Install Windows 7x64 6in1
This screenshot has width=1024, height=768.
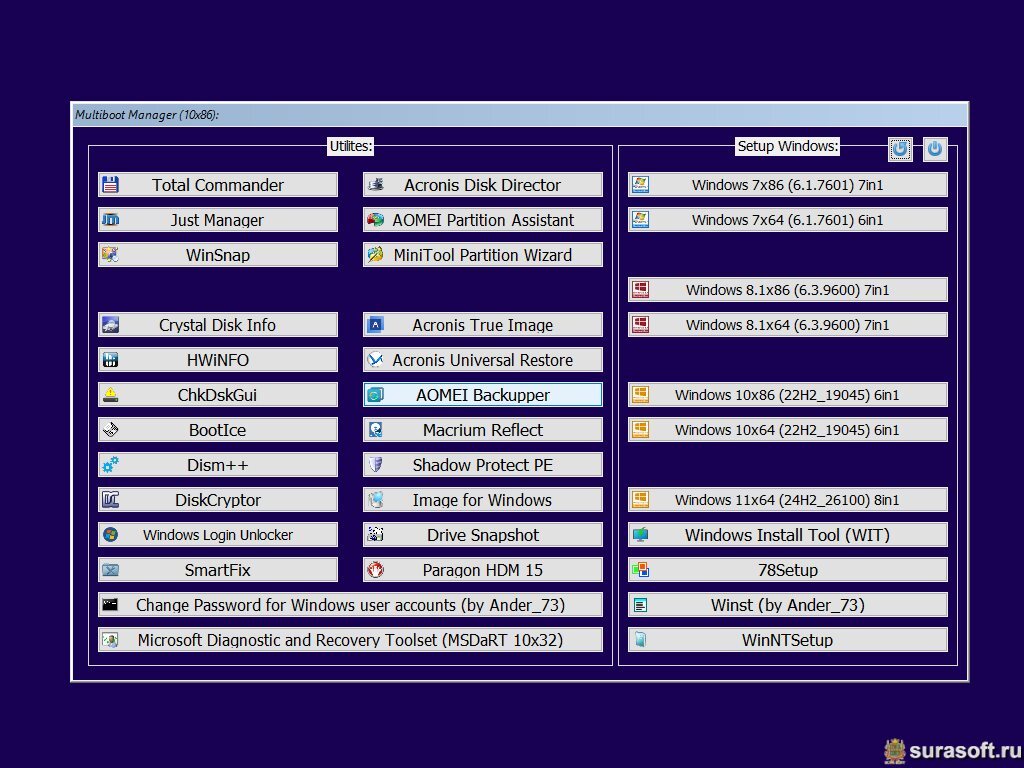coord(788,220)
